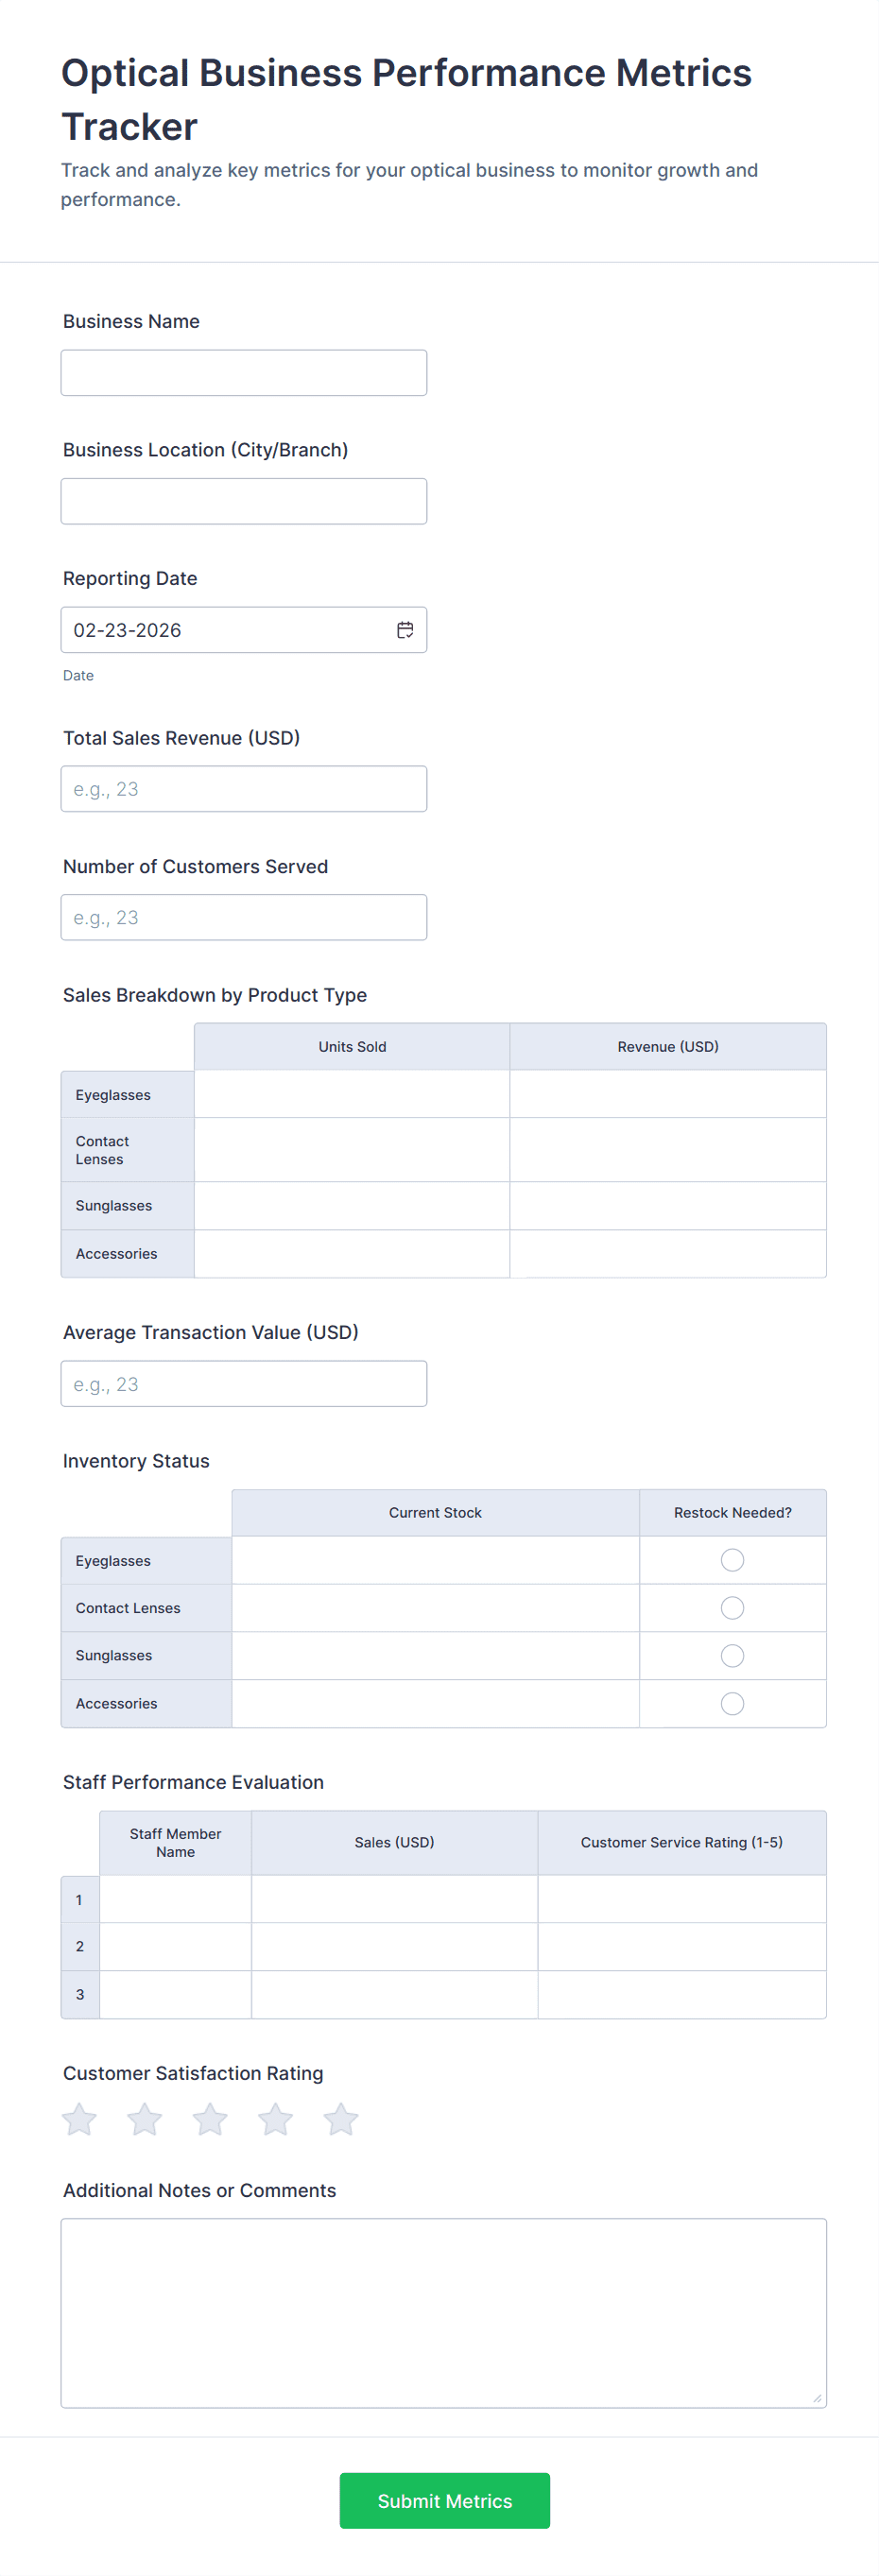Toggle Contact Lenses restock needed option
This screenshot has height=2576, width=879.
coord(732,1608)
